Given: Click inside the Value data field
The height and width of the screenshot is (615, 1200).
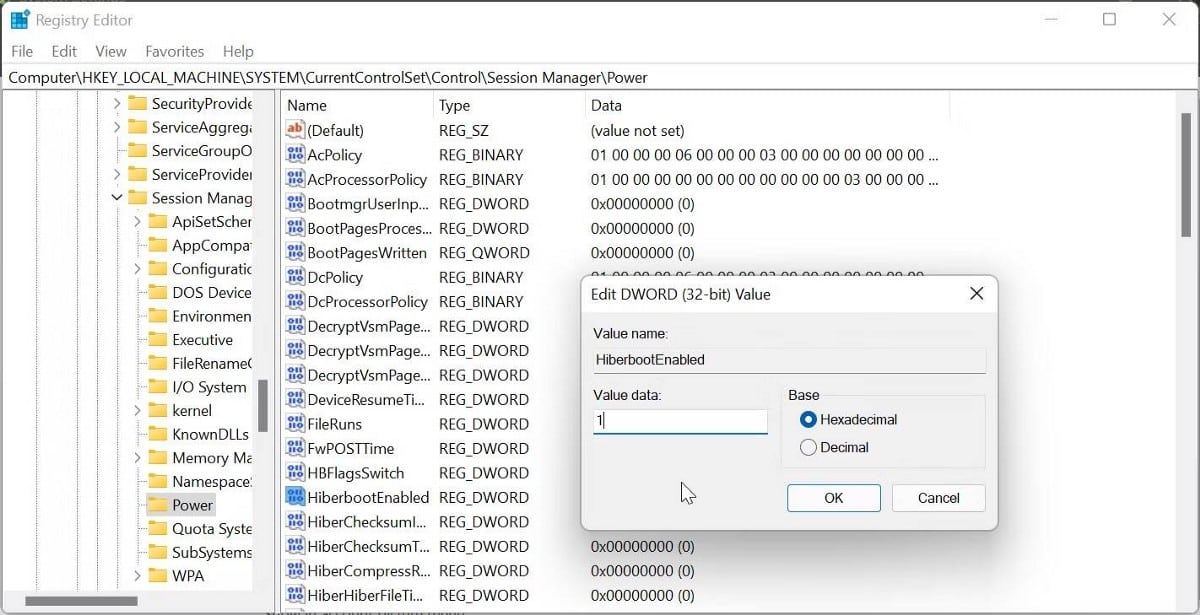Looking at the screenshot, I should [680, 420].
